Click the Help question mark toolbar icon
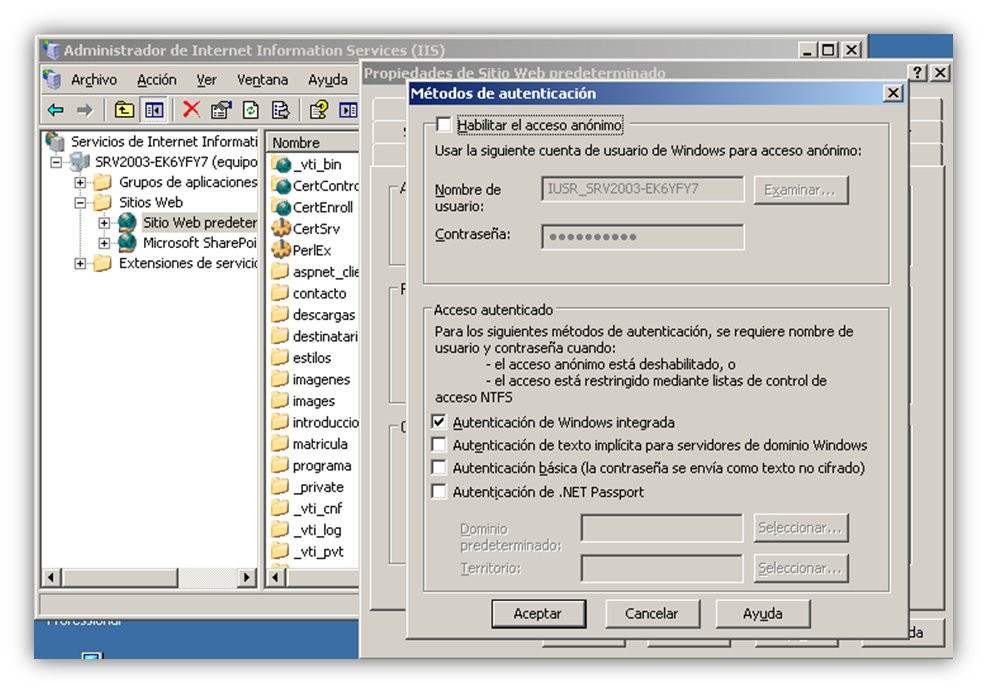 (319, 110)
